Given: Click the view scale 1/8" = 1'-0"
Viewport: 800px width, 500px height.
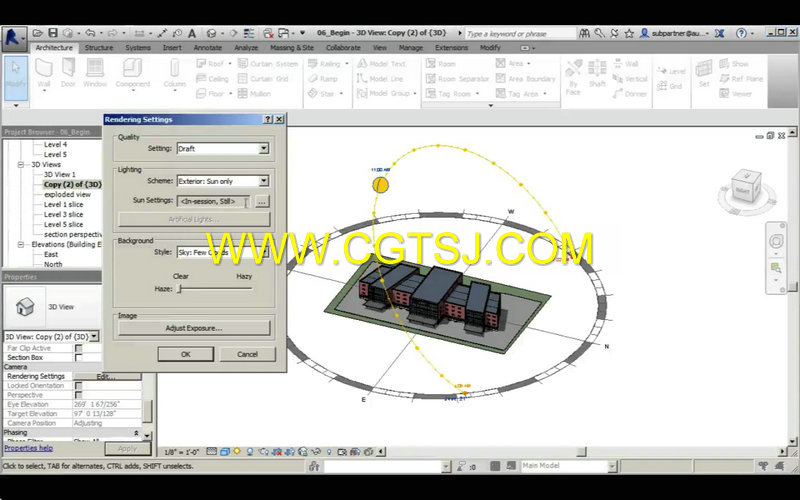Looking at the screenshot, I should click(x=183, y=452).
